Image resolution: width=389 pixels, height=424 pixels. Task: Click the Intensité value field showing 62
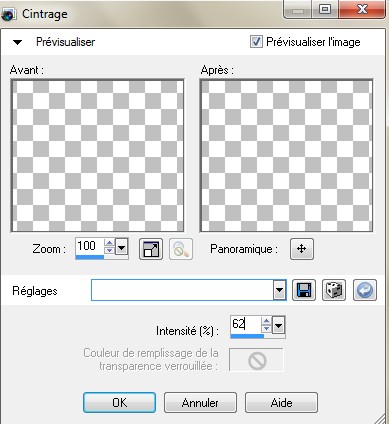coord(246,324)
